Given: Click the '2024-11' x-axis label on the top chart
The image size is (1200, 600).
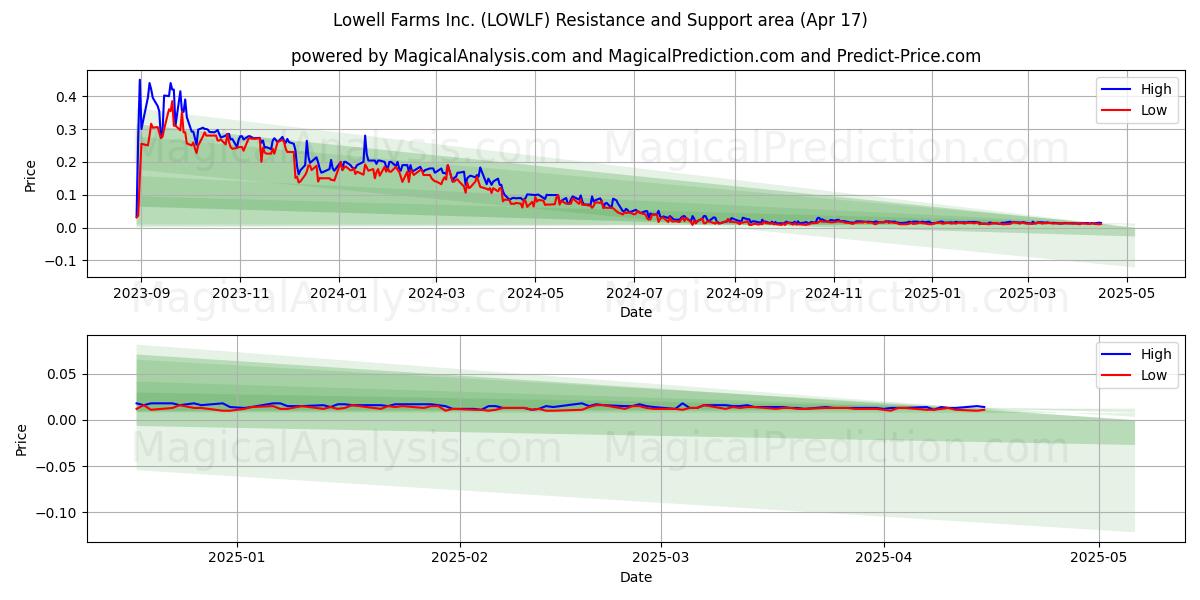Looking at the screenshot, I should (834, 294).
